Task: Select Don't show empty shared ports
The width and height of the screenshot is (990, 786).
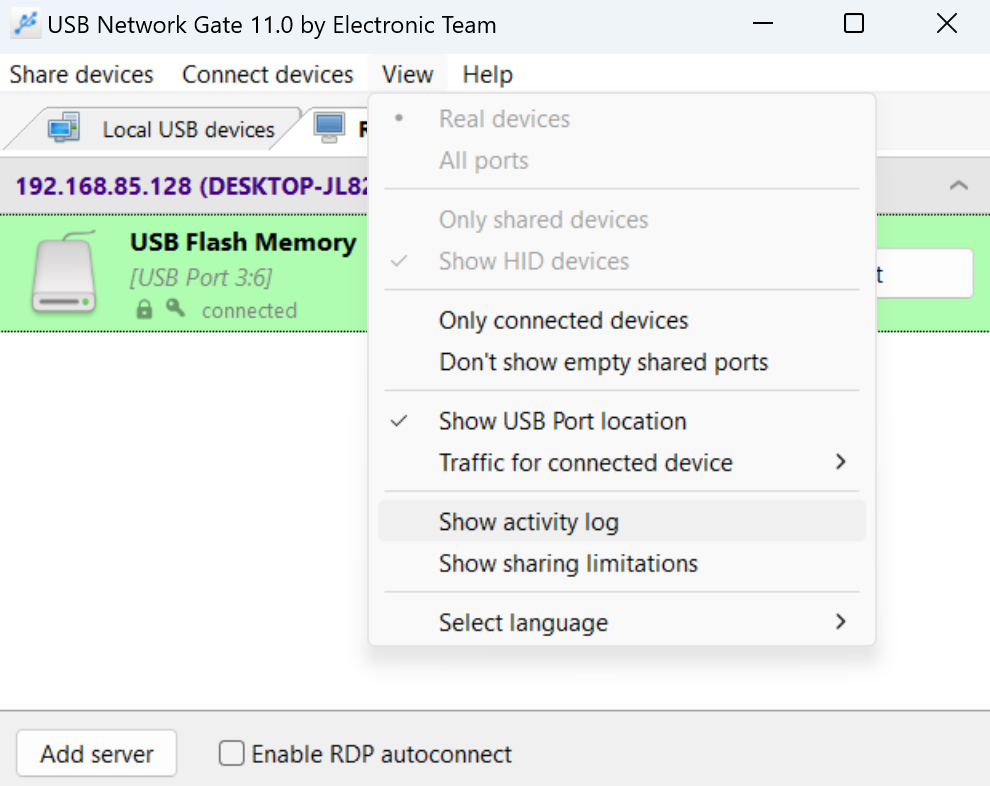Action: pos(603,362)
